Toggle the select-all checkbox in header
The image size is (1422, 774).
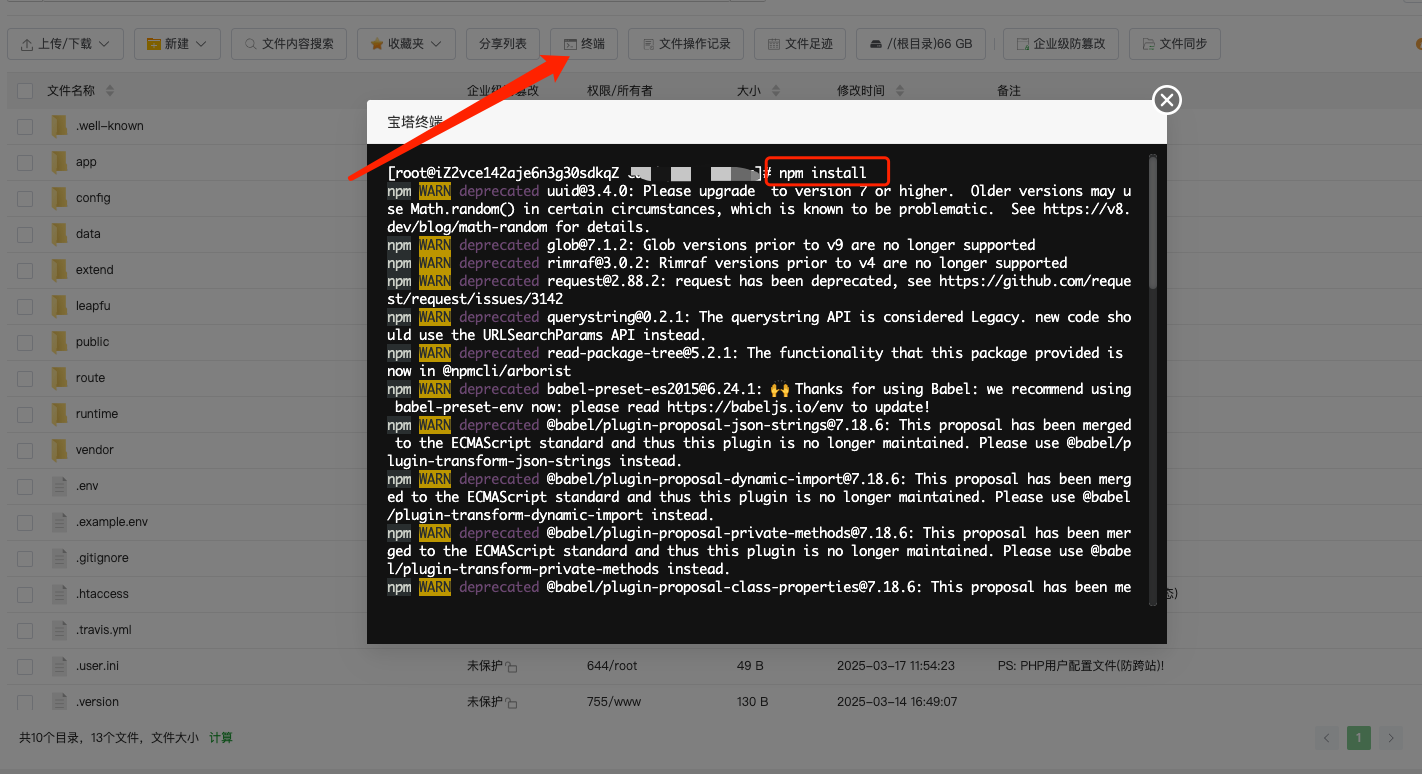tap(25, 91)
